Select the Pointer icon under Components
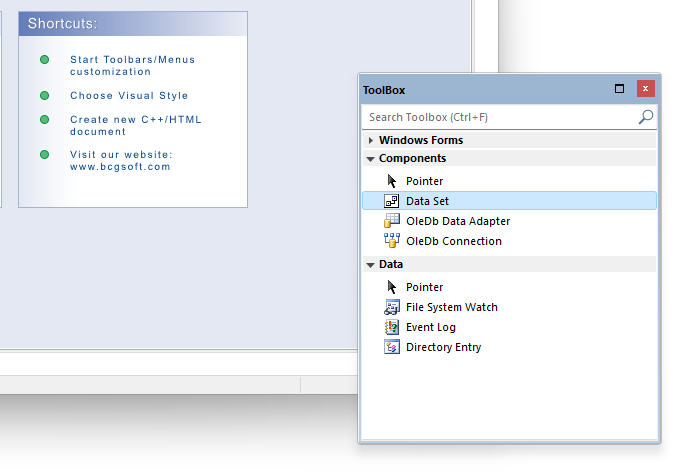697x472 pixels. click(392, 181)
